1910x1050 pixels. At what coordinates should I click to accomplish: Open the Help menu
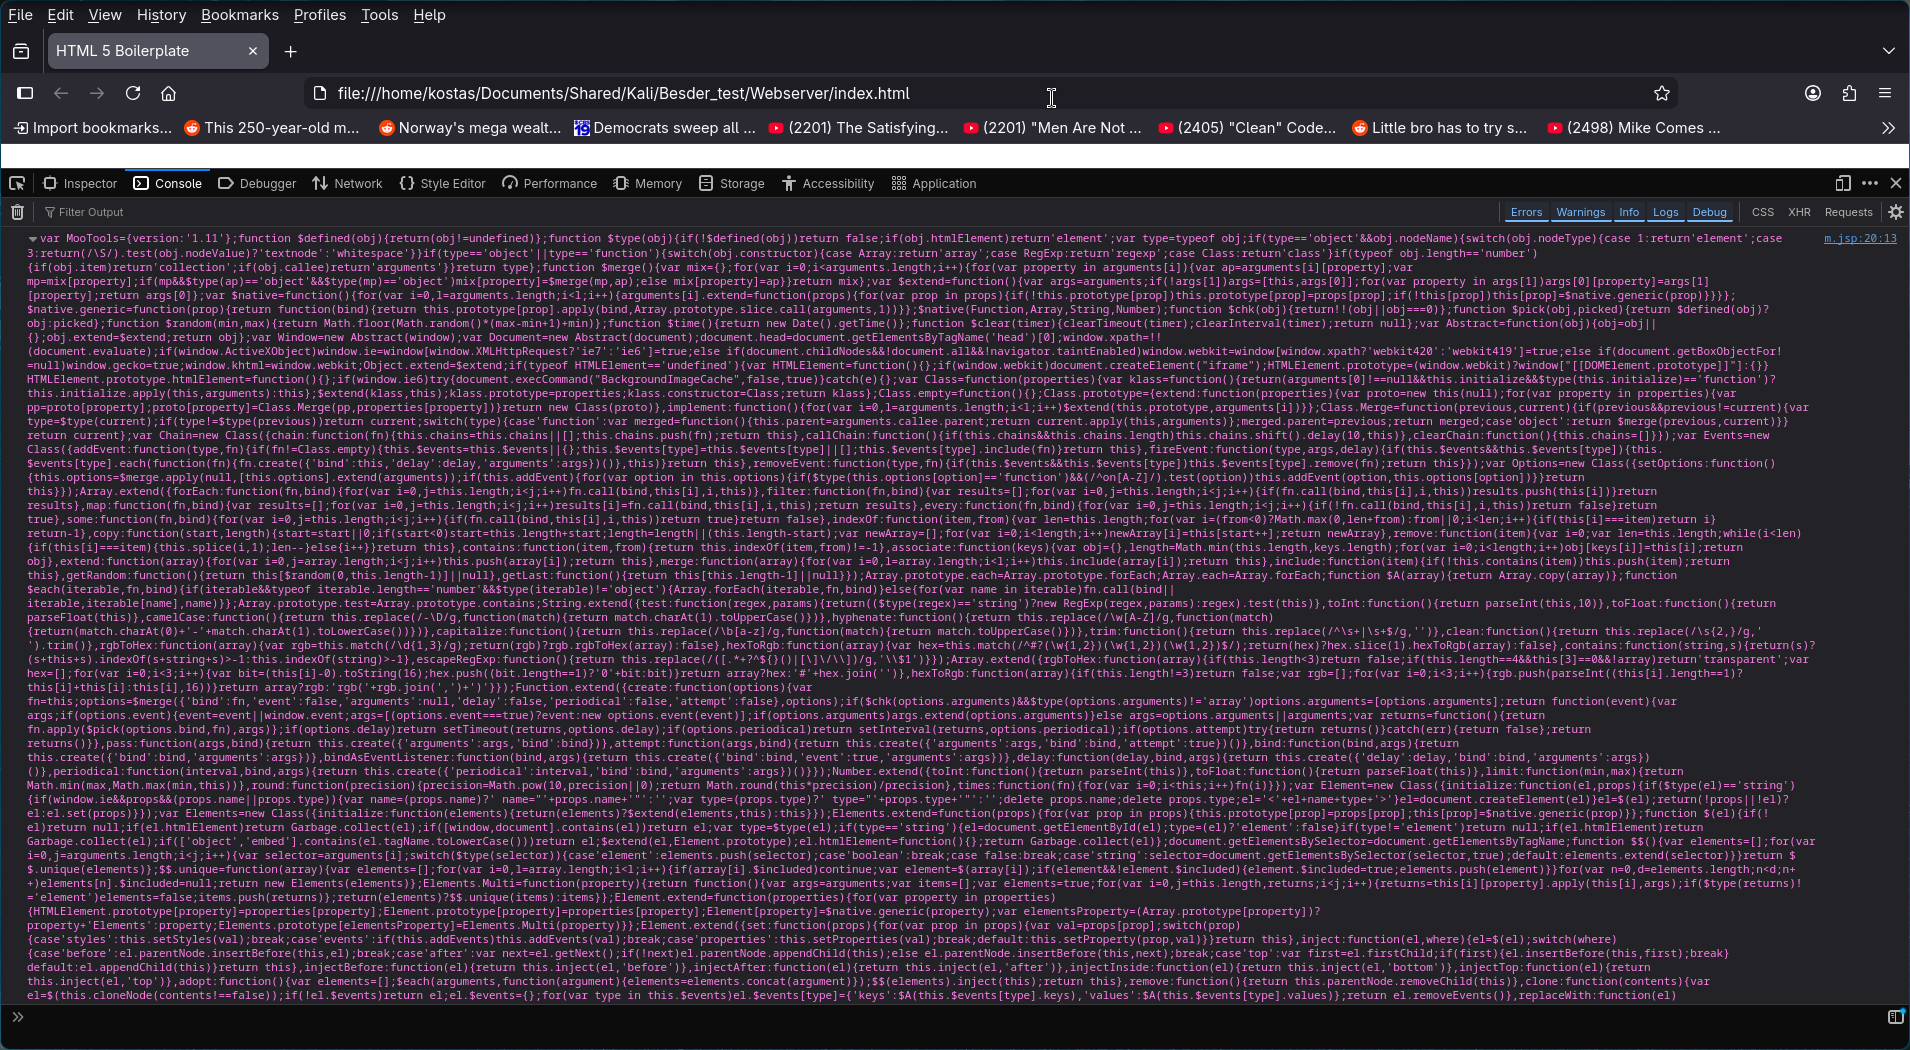429,15
